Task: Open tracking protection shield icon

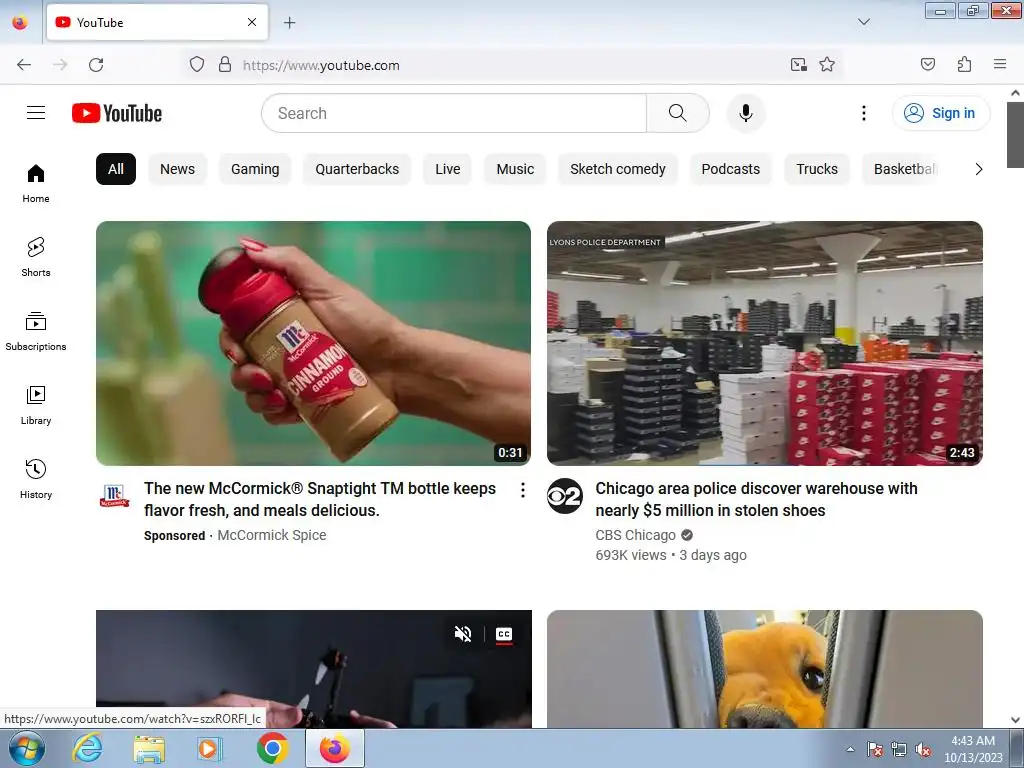Action: (x=197, y=65)
